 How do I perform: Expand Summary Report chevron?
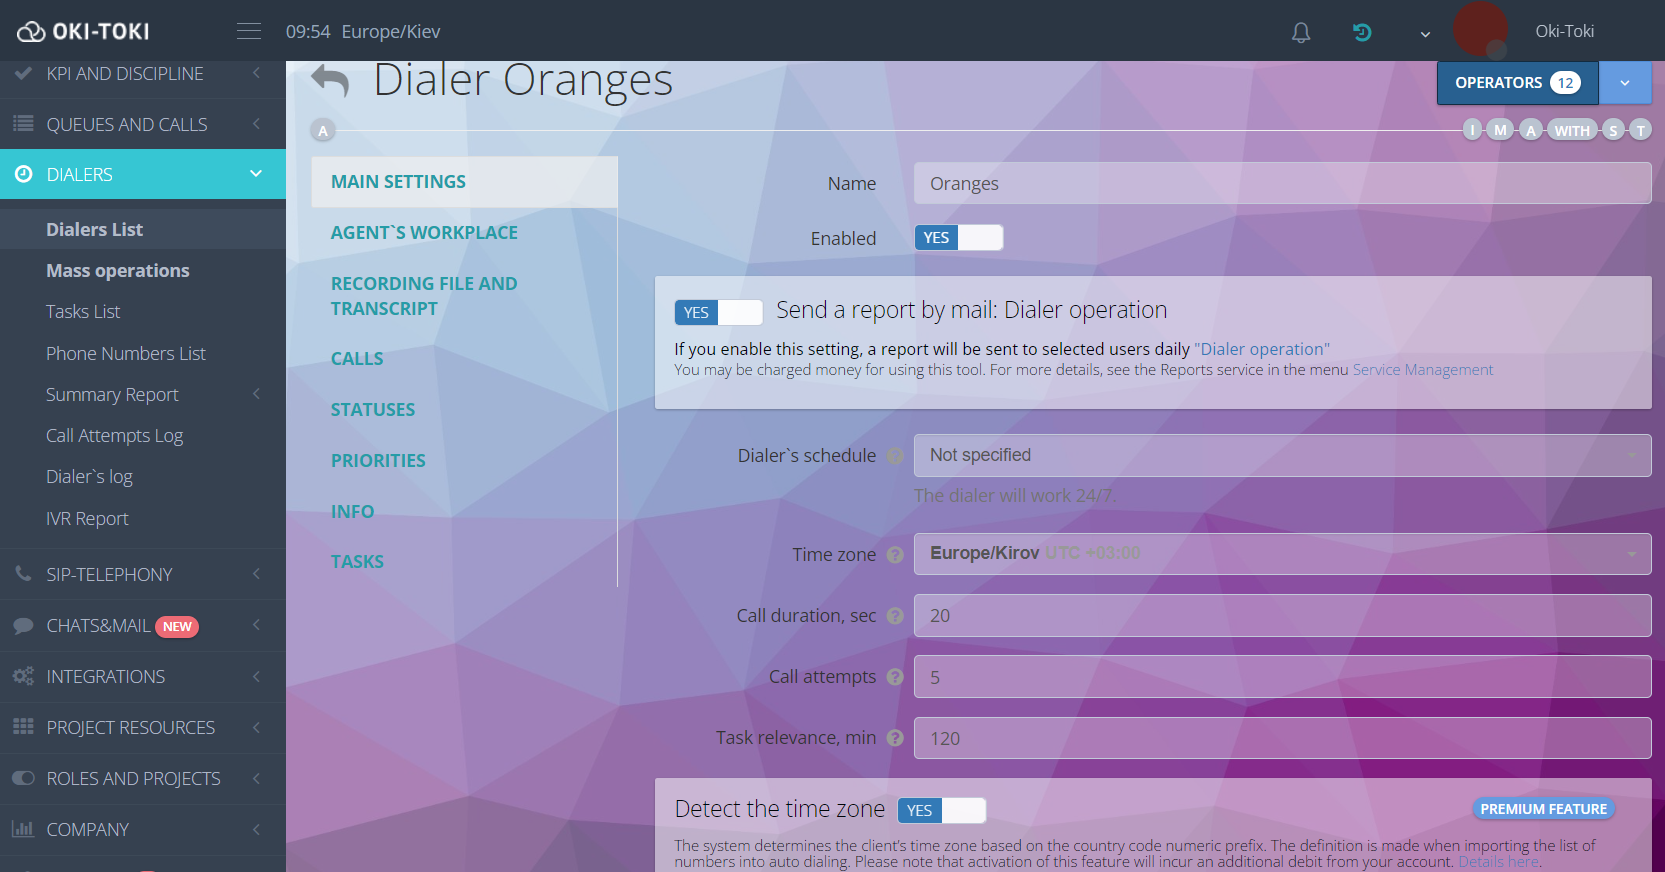point(256,394)
